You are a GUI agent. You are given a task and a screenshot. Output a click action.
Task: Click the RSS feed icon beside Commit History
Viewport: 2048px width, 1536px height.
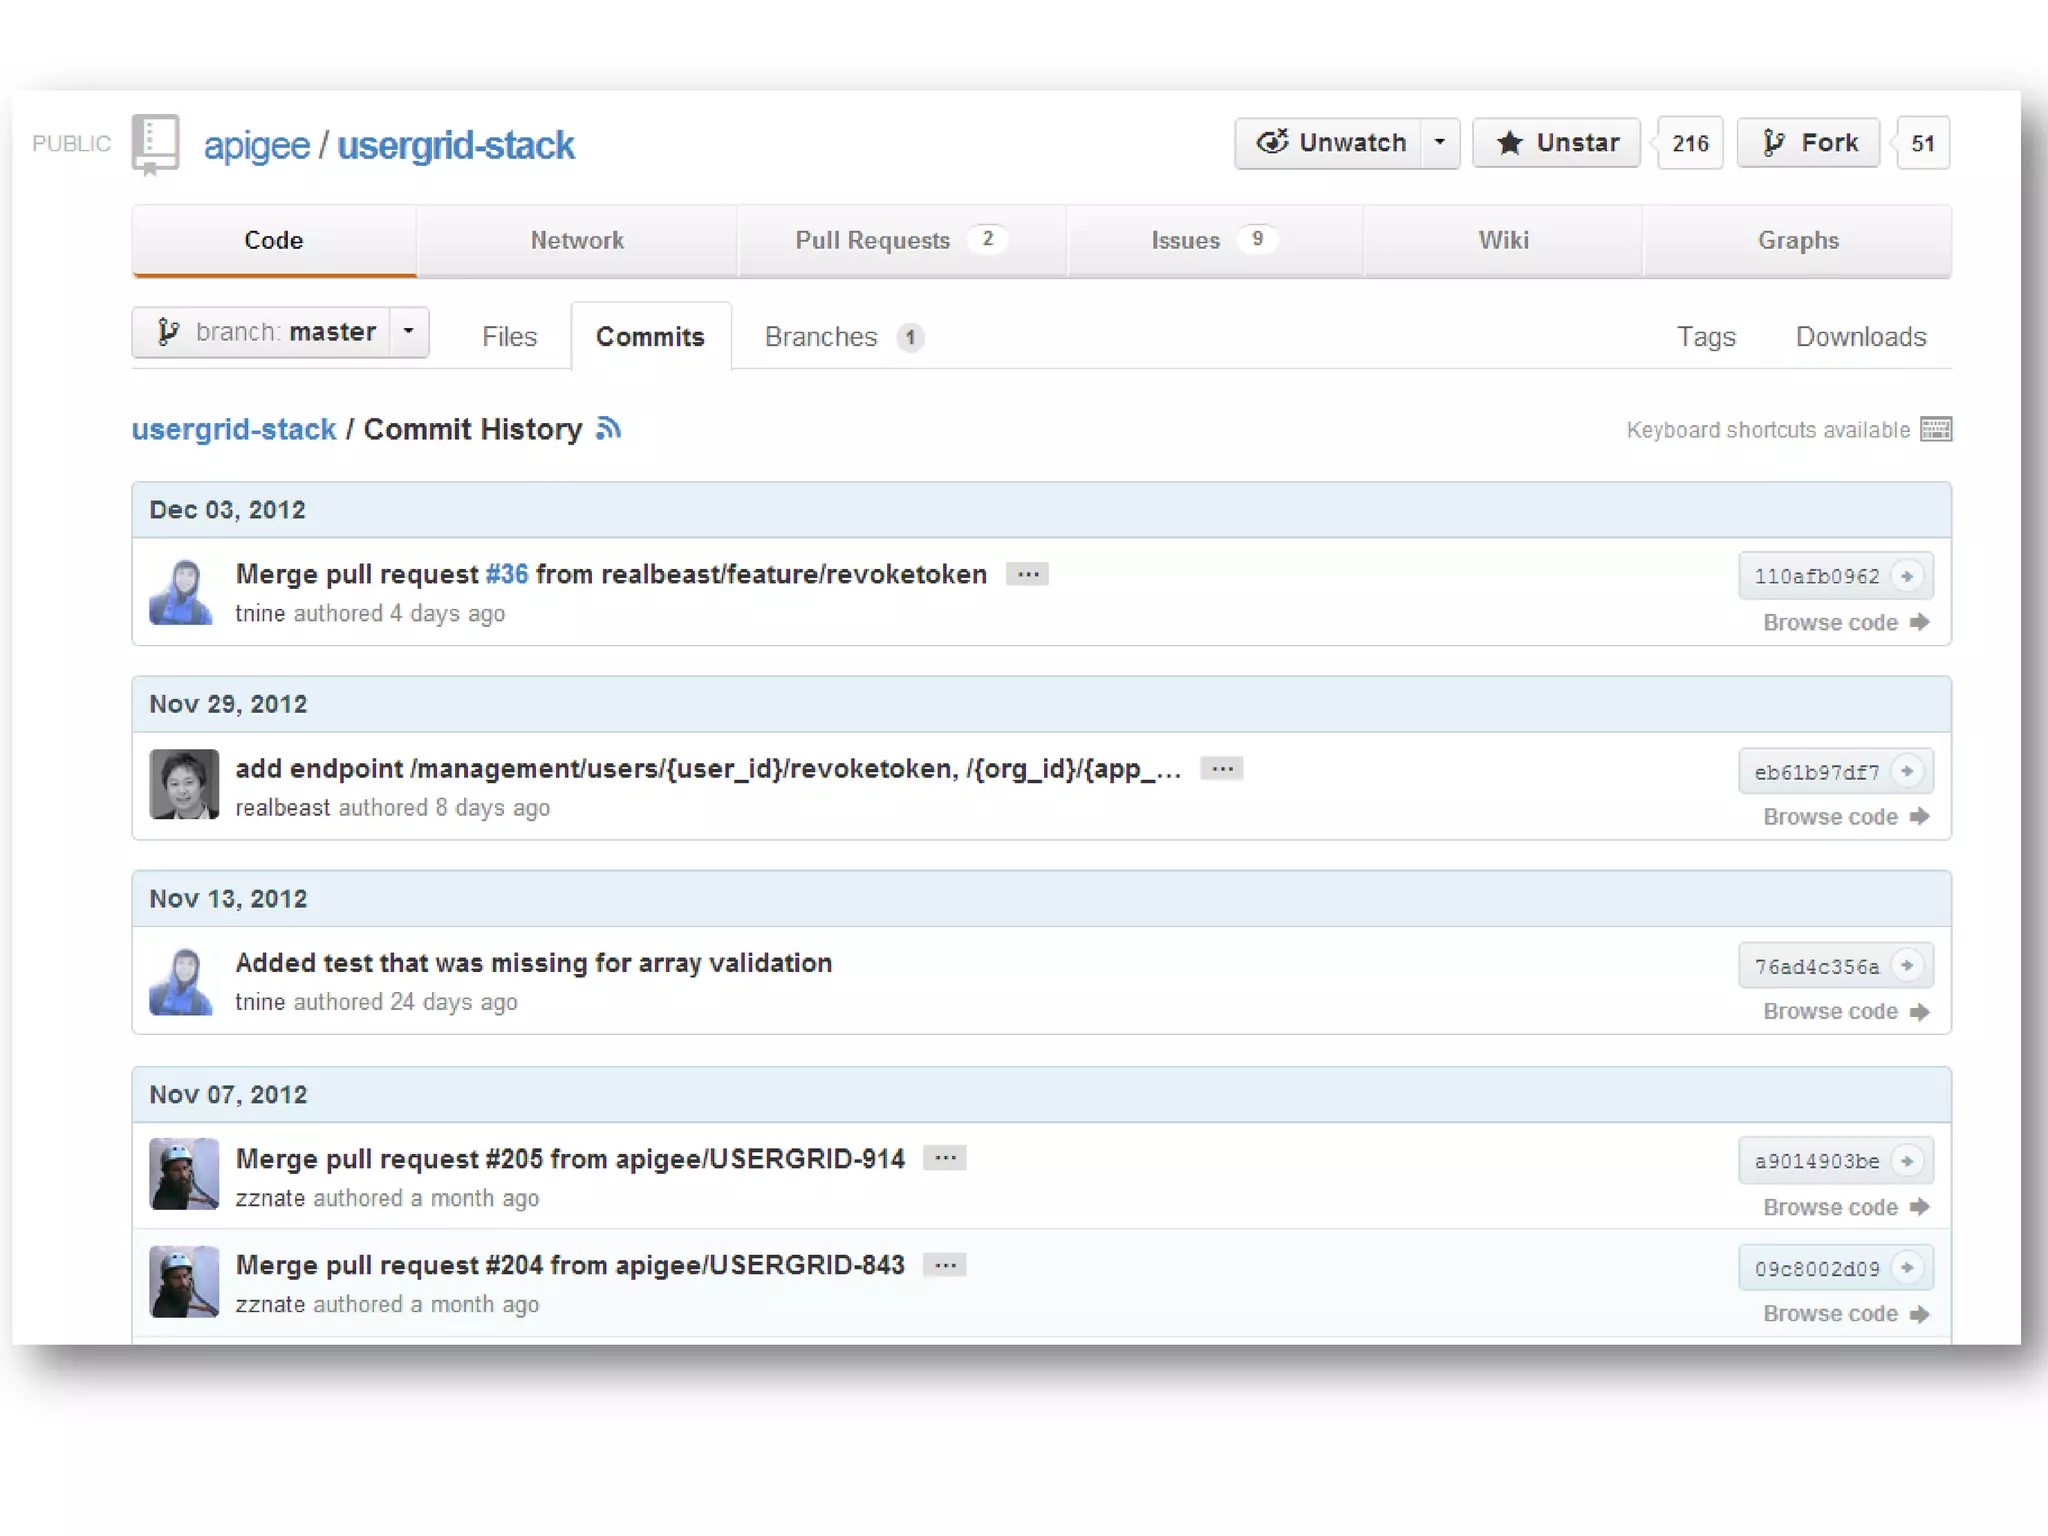[x=608, y=429]
